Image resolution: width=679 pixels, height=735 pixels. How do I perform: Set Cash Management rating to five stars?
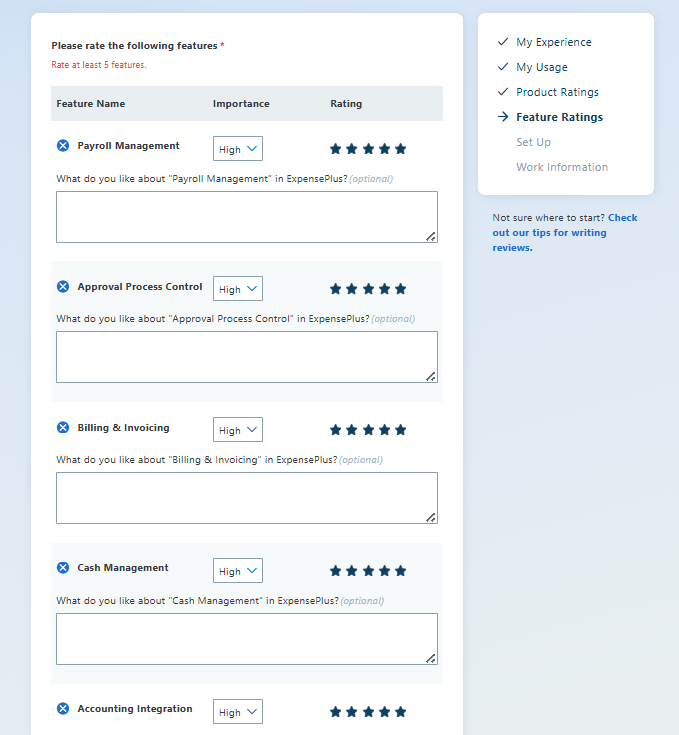[401, 571]
